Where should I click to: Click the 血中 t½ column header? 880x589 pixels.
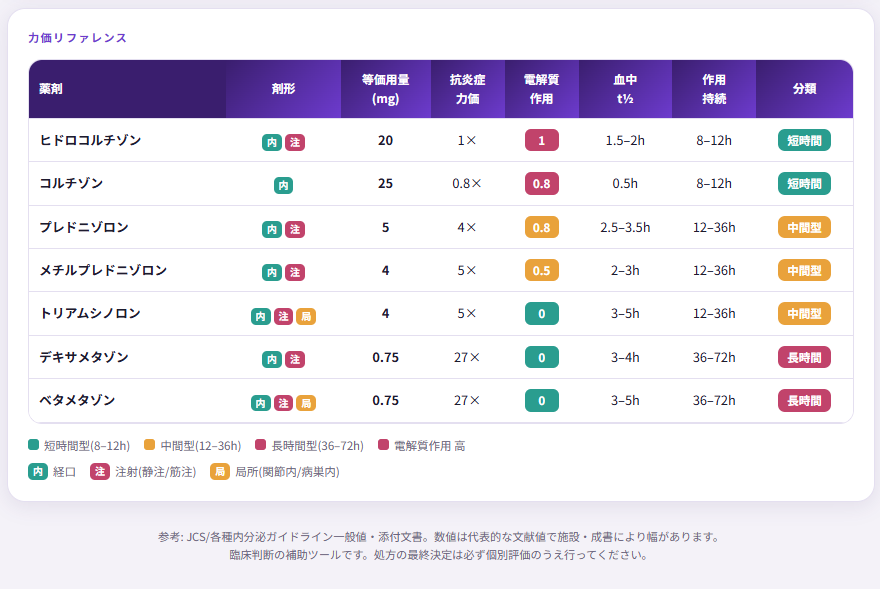625,89
